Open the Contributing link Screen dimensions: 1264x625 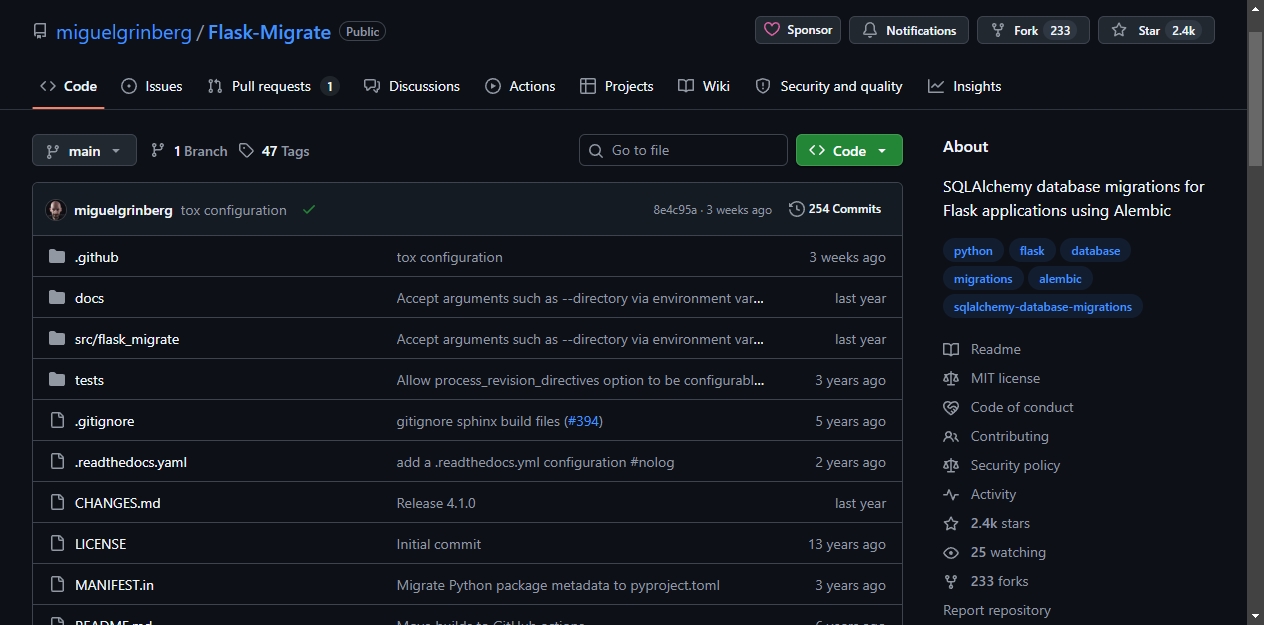(996, 436)
